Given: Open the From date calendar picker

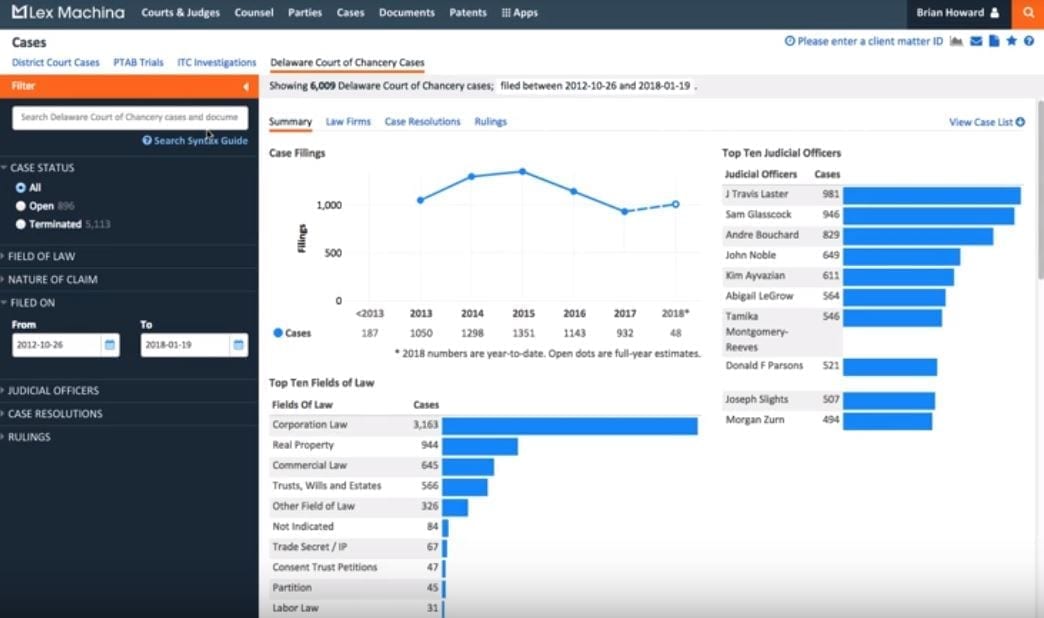Looking at the screenshot, I should [x=110, y=345].
